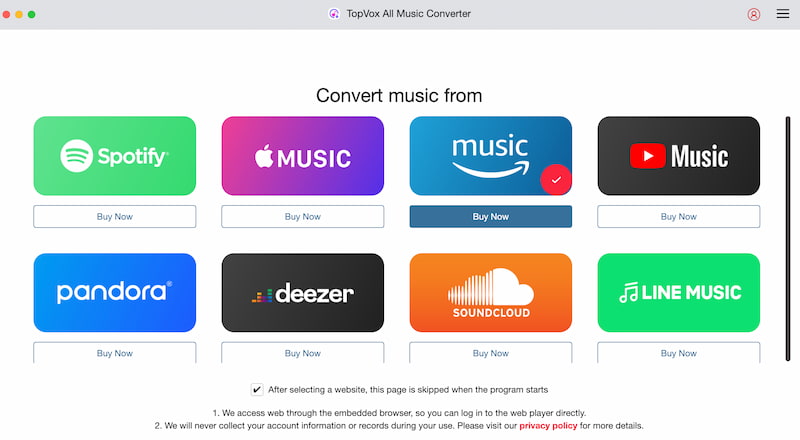The width and height of the screenshot is (800, 440).
Task: Click highlighted Buy Now under Amazon Music
Action: click(490, 216)
